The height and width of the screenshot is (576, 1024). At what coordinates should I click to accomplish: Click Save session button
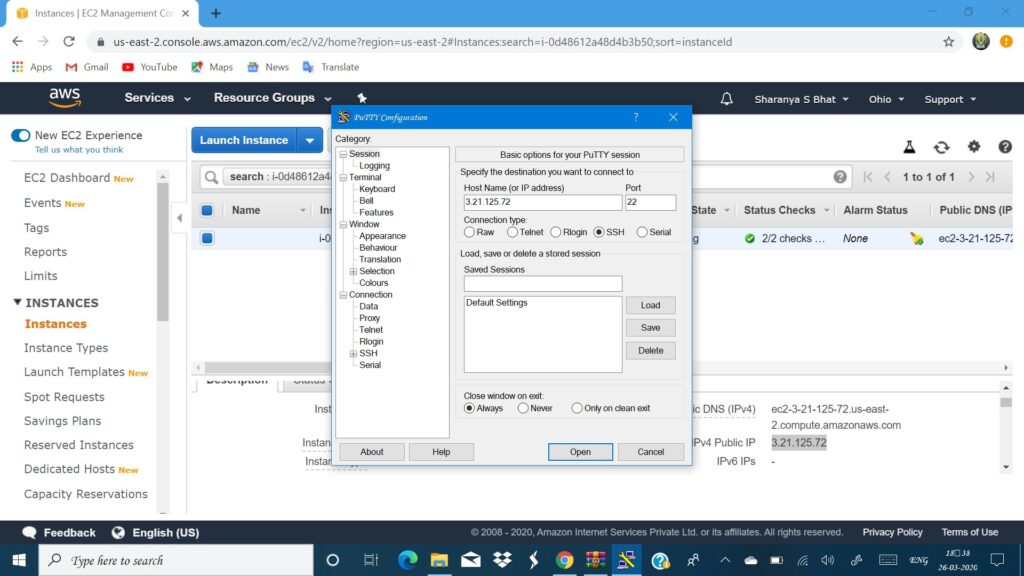pos(650,328)
